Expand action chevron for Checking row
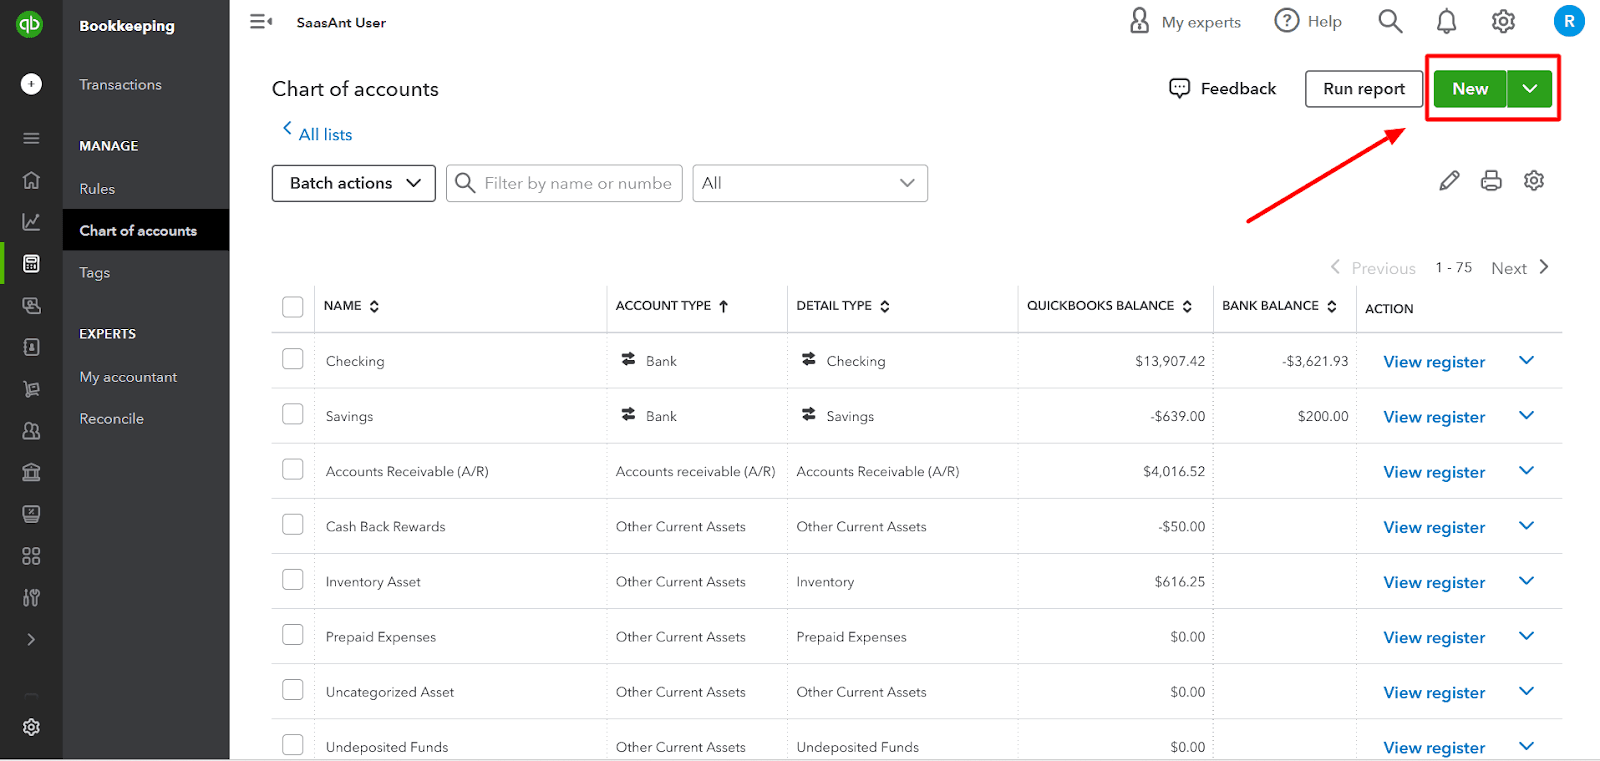The image size is (1600, 761). pyautogui.click(x=1526, y=360)
